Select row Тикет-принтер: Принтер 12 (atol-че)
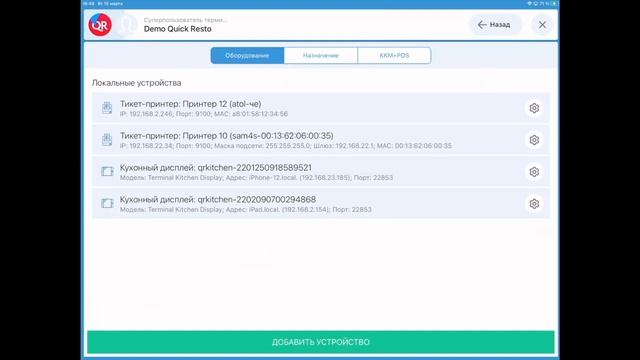This screenshot has height=360, width=640. tap(321, 108)
